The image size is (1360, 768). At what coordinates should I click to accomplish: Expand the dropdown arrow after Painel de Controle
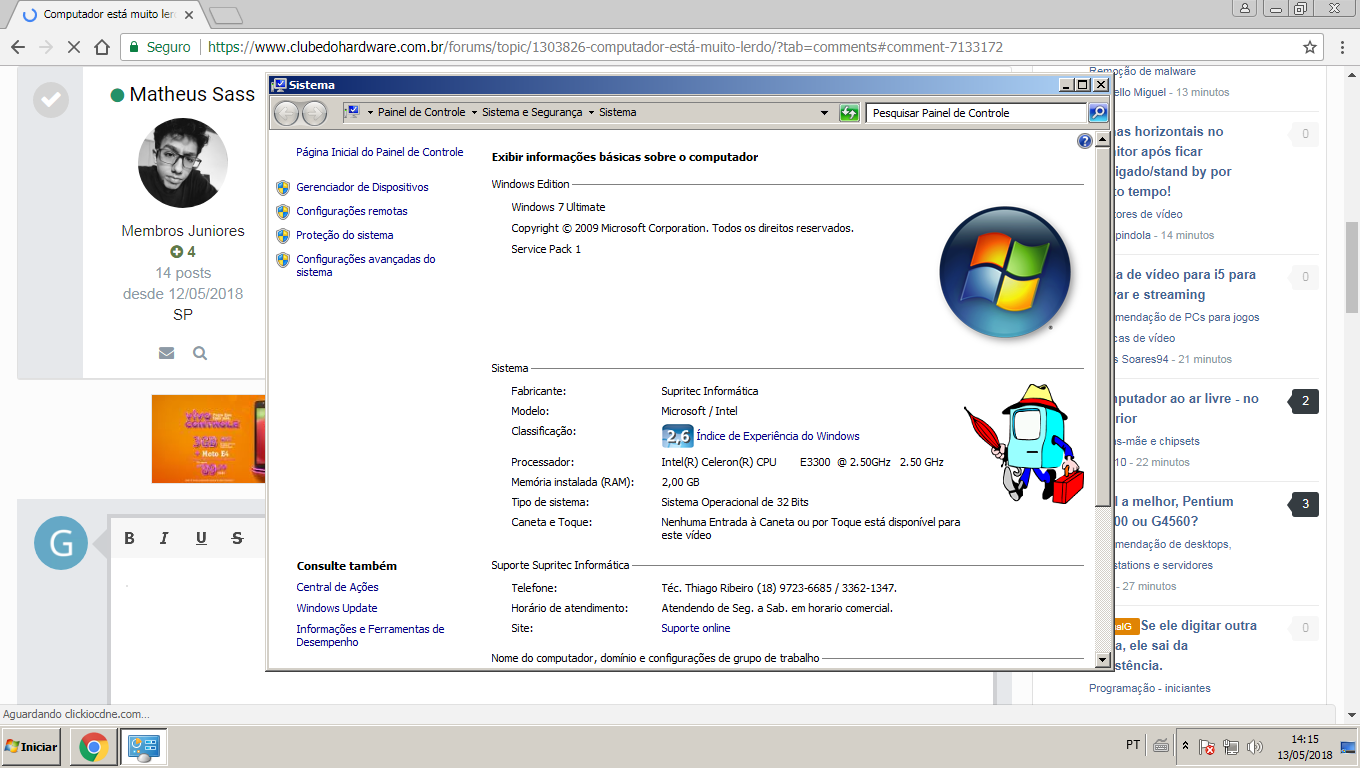(x=474, y=113)
